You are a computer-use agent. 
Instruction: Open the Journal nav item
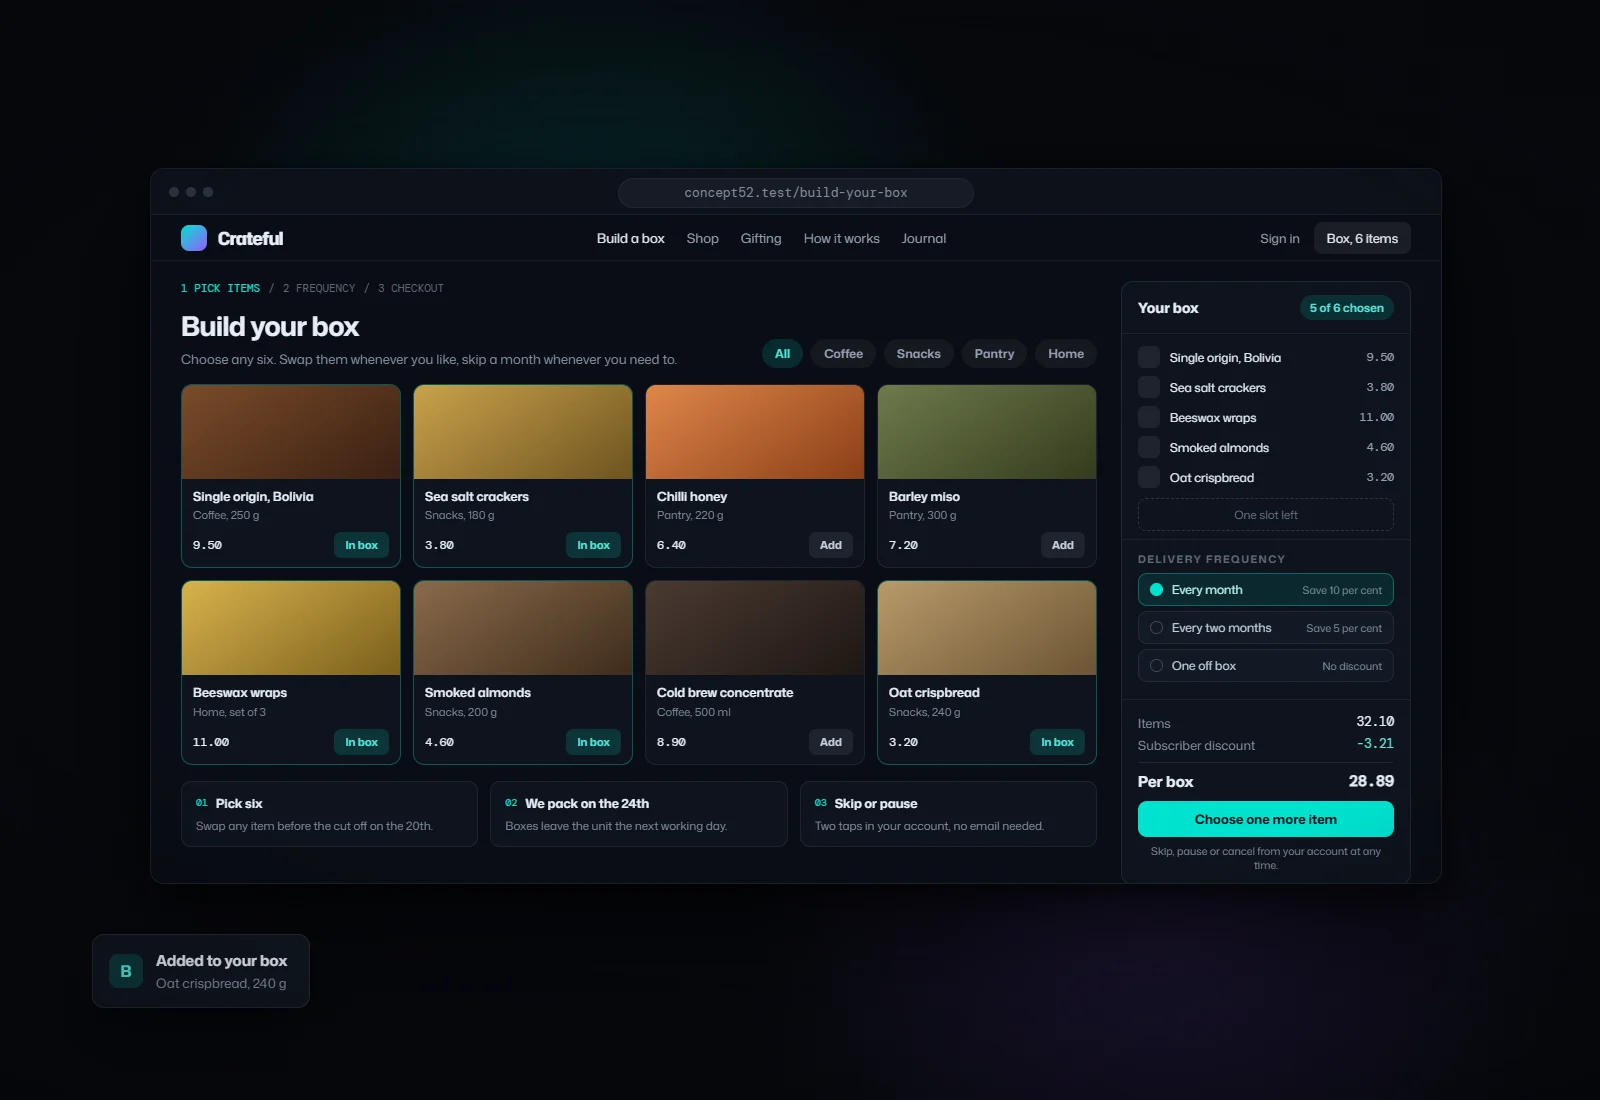point(923,239)
